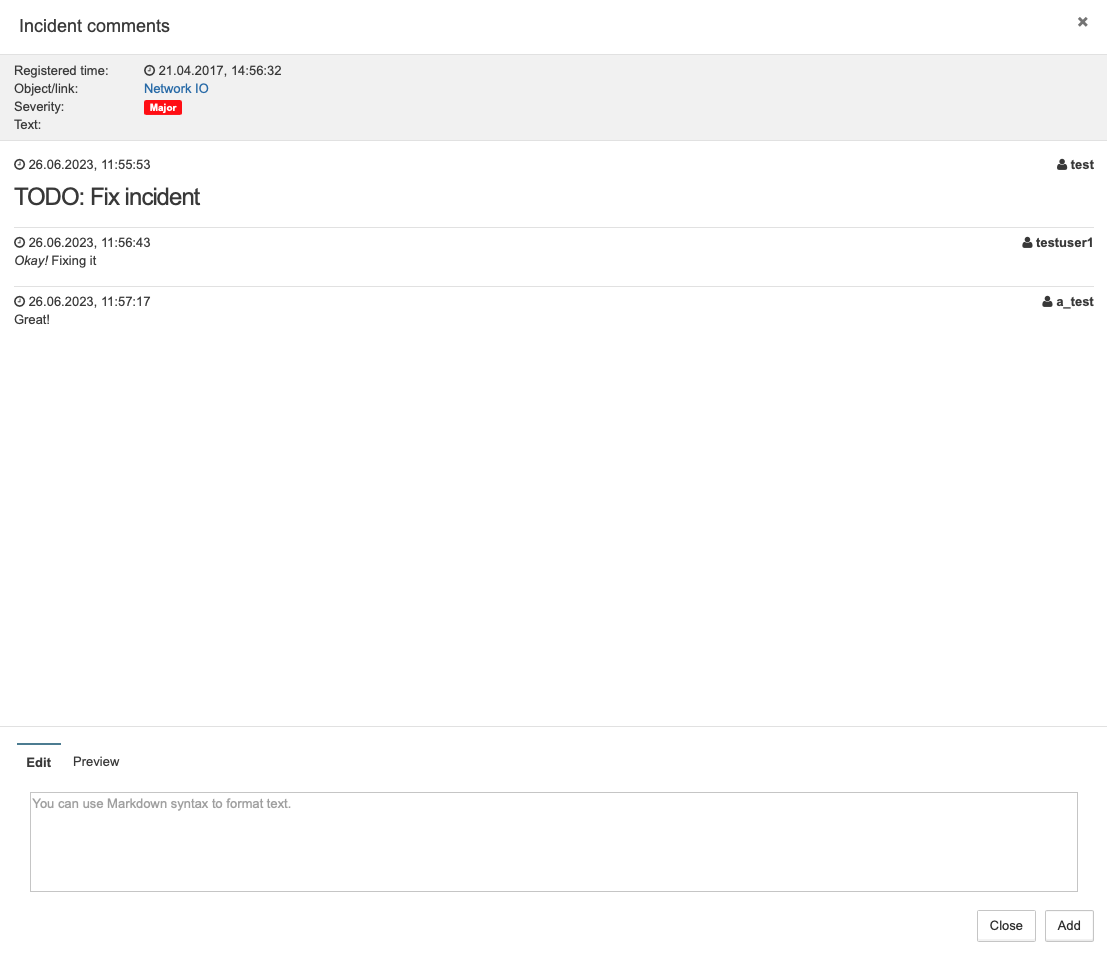Viewport: 1107px width, 954px height.
Task: Click the 'Object/link:' label
Action: coord(46,89)
